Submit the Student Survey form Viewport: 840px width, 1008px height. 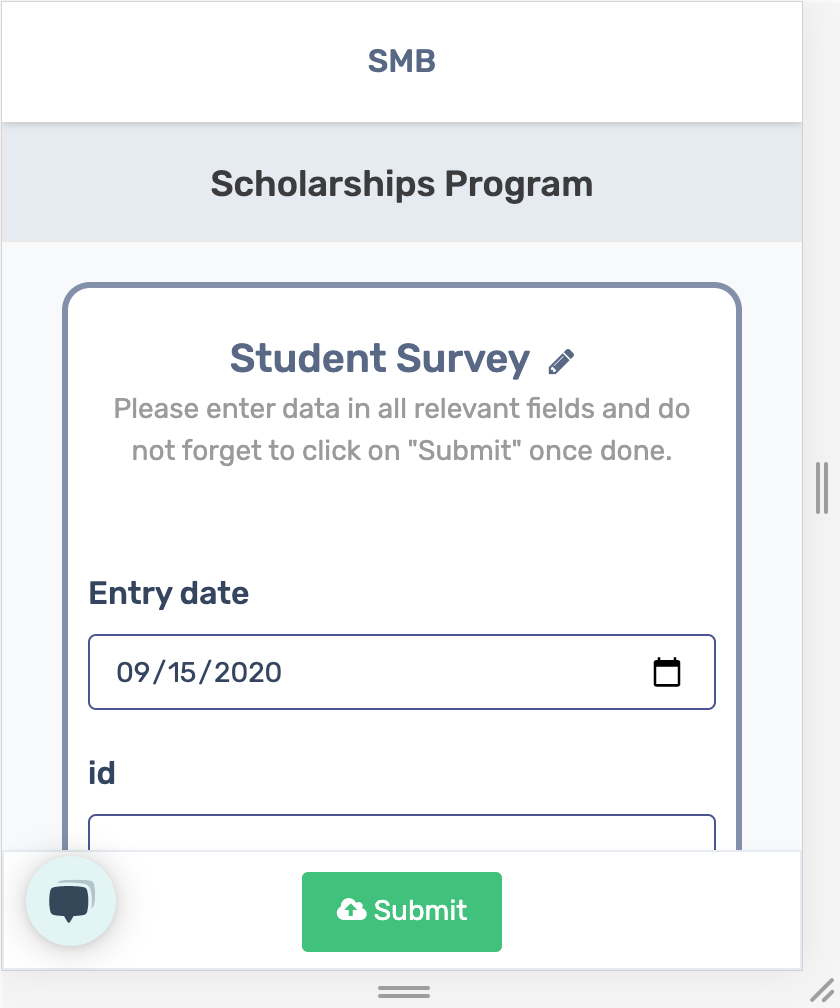click(402, 912)
